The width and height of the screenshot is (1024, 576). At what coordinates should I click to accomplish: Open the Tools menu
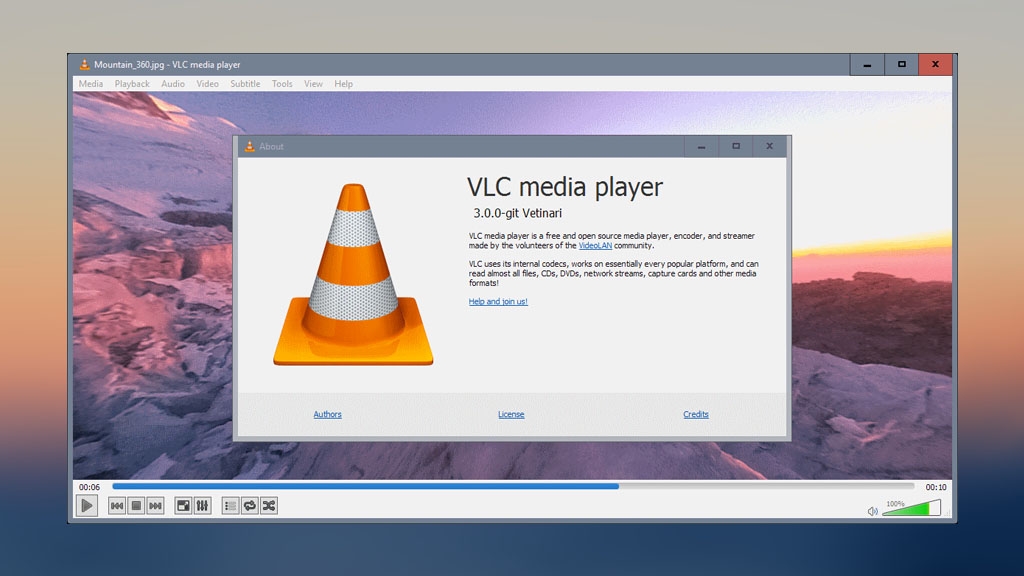pyautogui.click(x=282, y=84)
